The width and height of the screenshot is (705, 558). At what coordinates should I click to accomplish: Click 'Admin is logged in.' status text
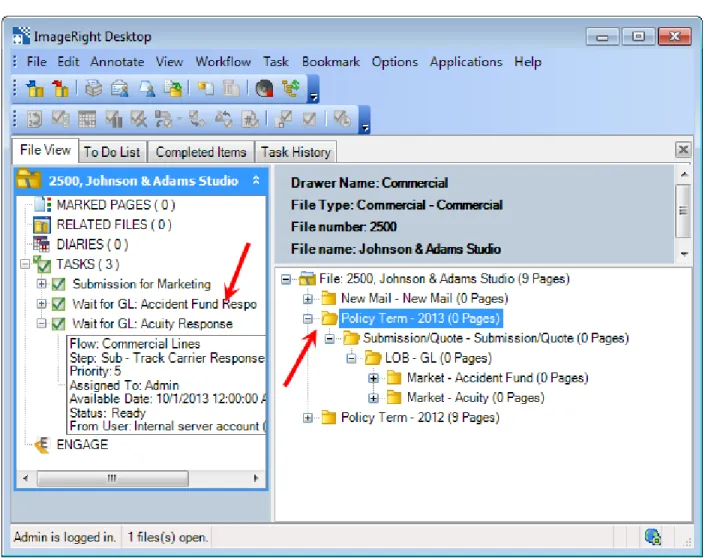[x=64, y=537]
